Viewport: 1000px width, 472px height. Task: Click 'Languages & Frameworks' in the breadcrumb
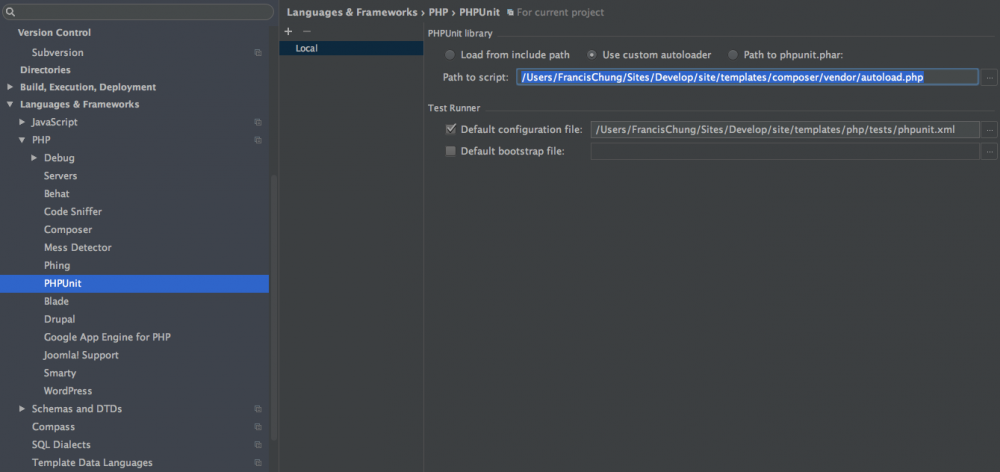pyautogui.click(x=352, y=12)
